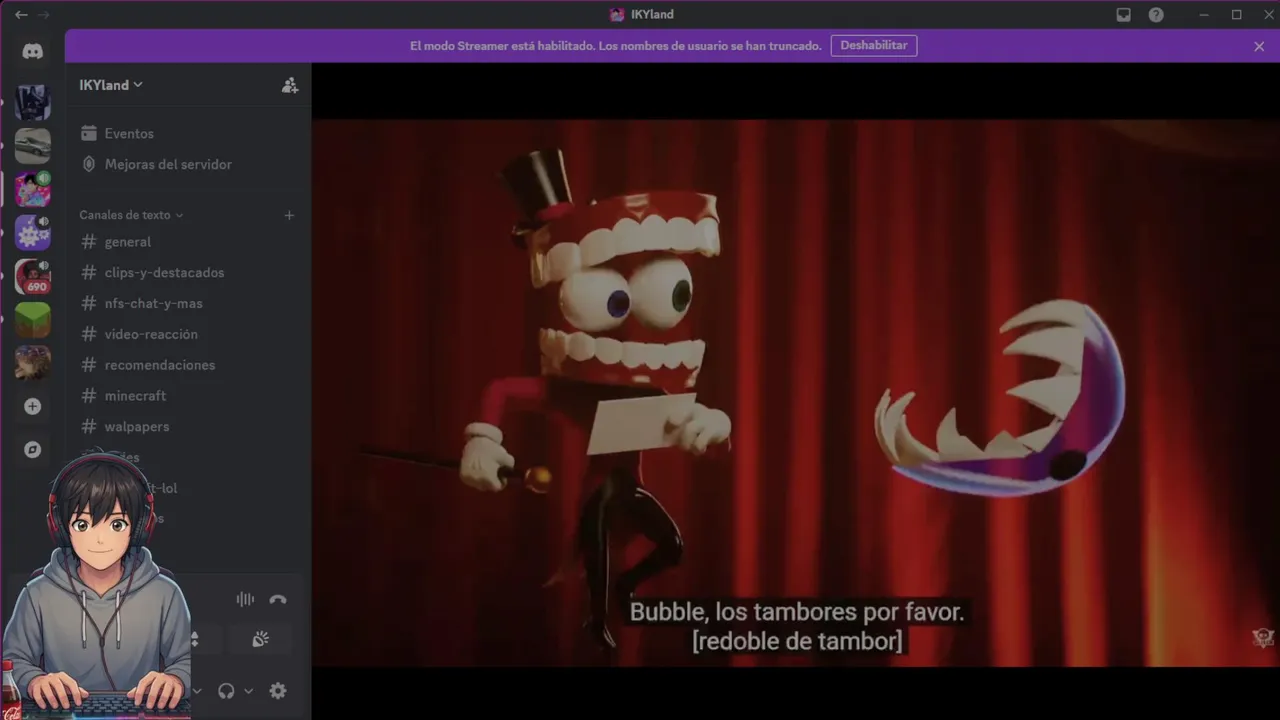Image resolution: width=1280 pixels, height=720 pixels.
Task: Open the noise suppression waveform icon
Action: coord(245,599)
